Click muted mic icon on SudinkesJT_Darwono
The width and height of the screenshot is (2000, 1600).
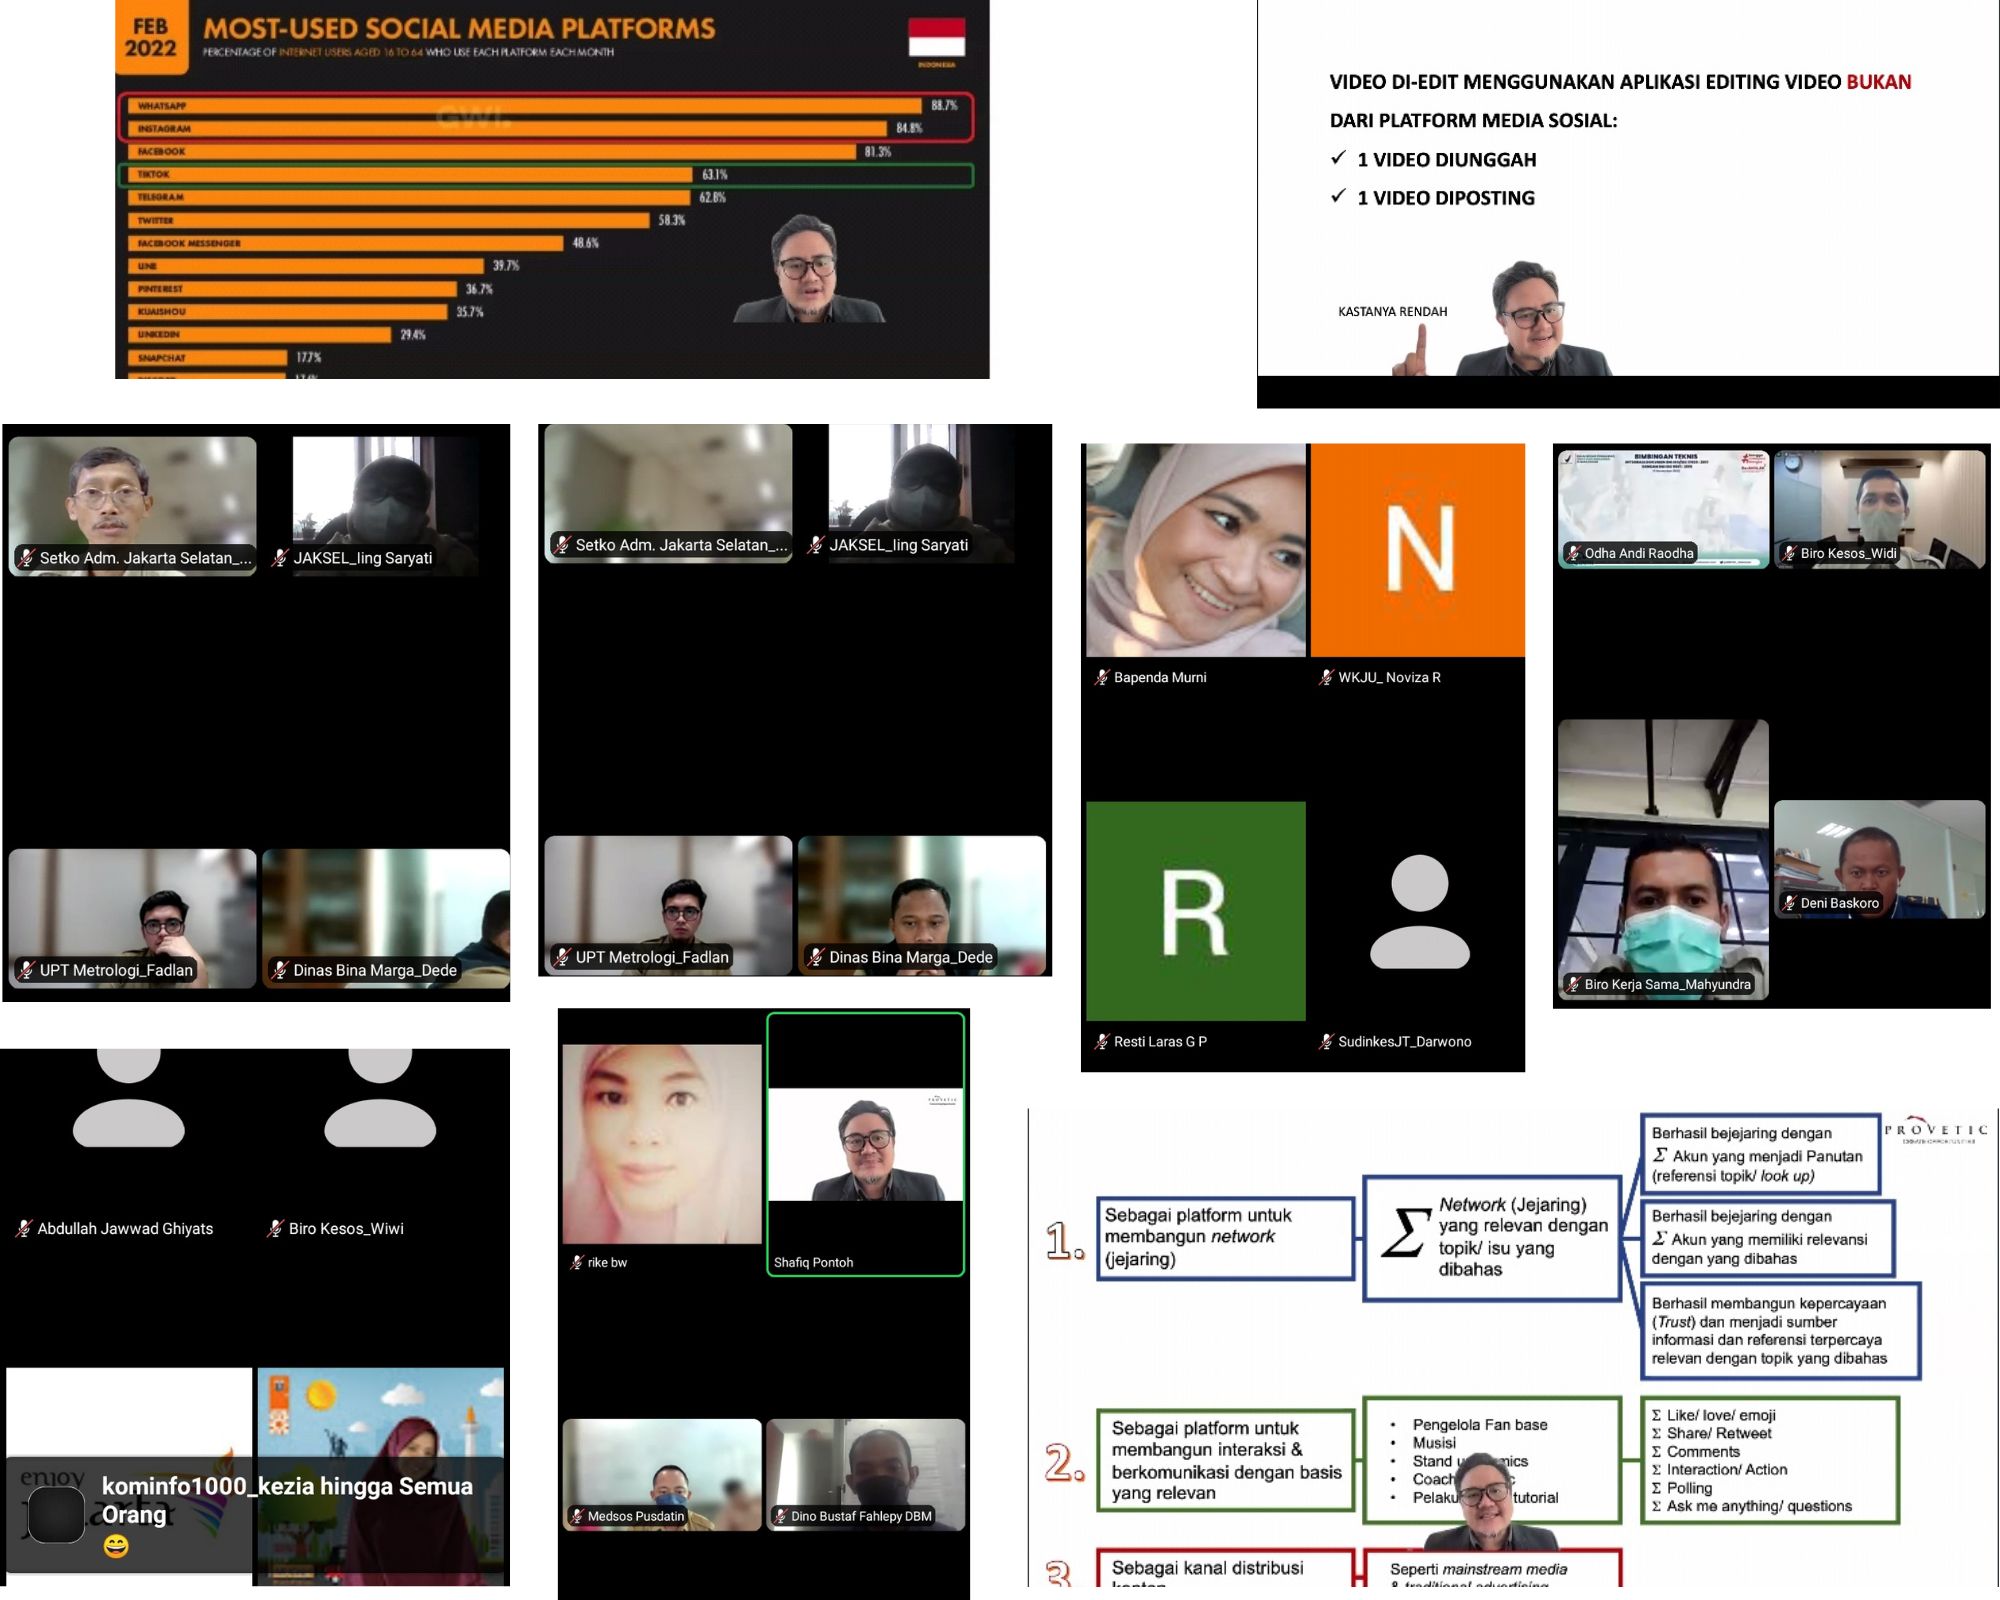1326,1041
